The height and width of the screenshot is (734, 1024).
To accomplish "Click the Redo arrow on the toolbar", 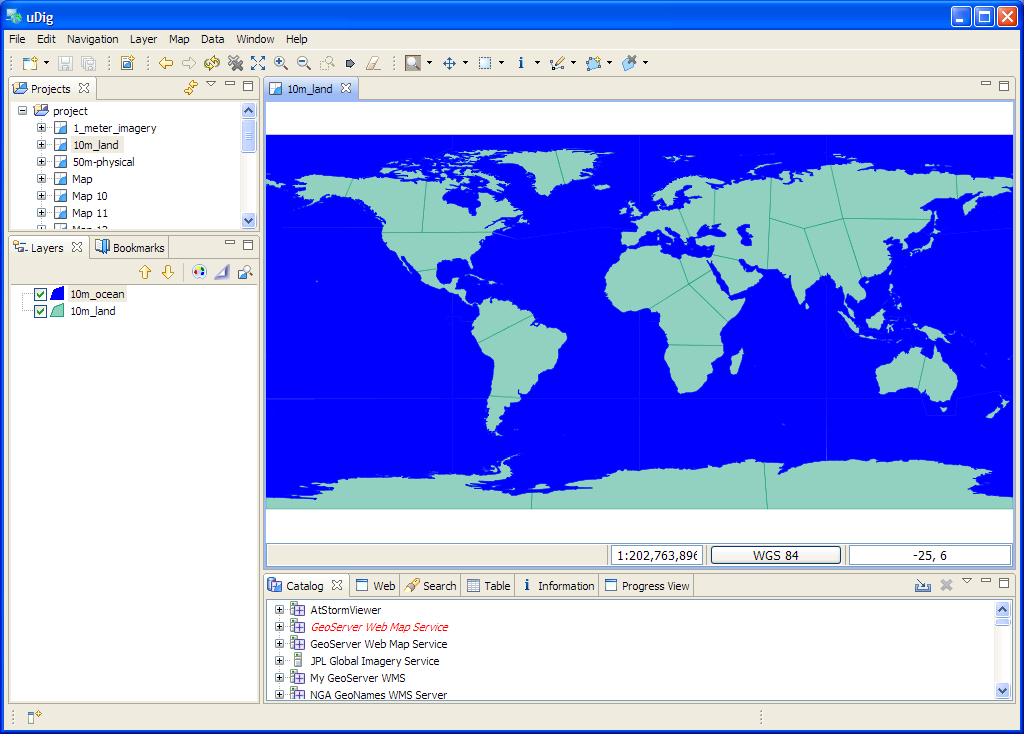I will pos(188,62).
